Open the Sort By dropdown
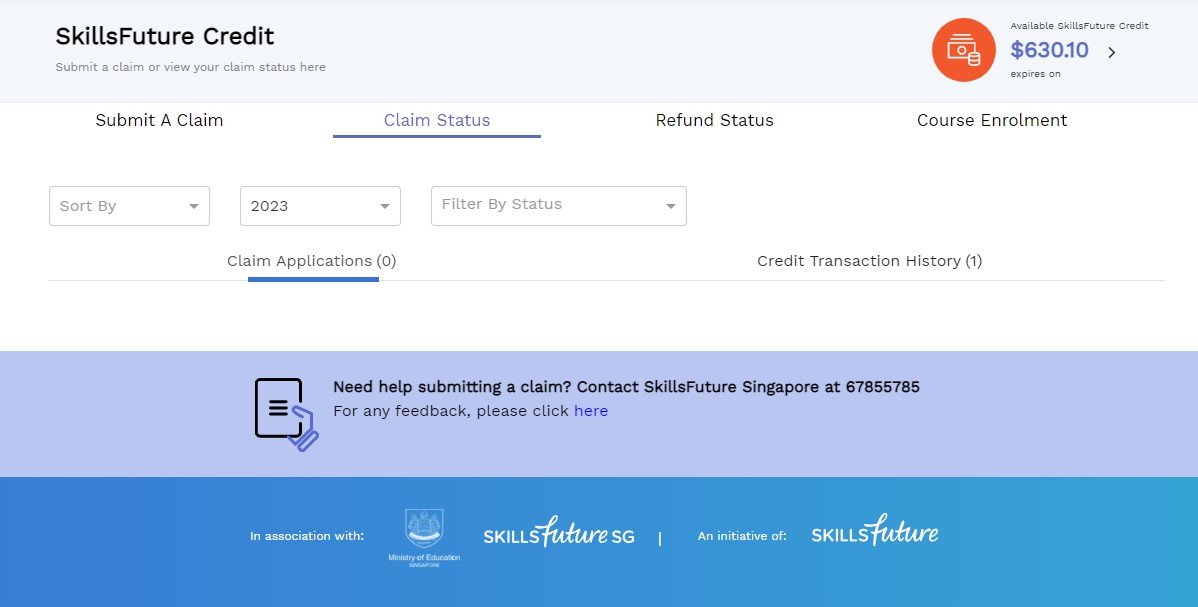1198x607 pixels. tap(129, 206)
